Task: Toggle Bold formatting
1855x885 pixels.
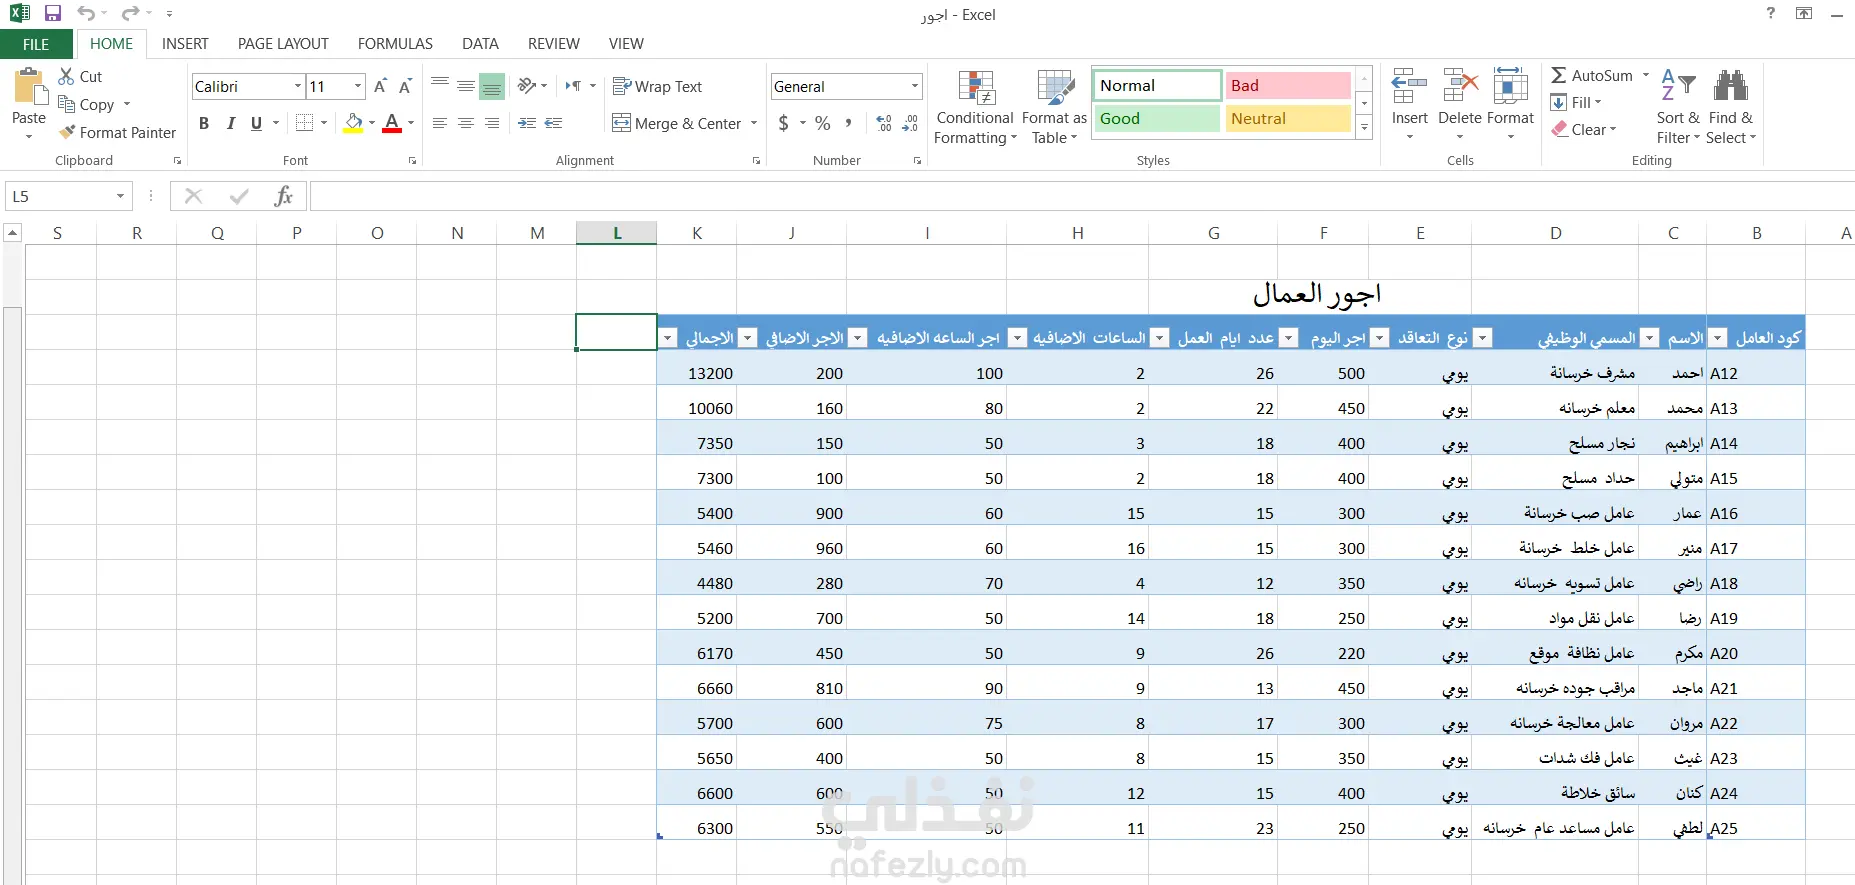Action: pyautogui.click(x=204, y=123)
